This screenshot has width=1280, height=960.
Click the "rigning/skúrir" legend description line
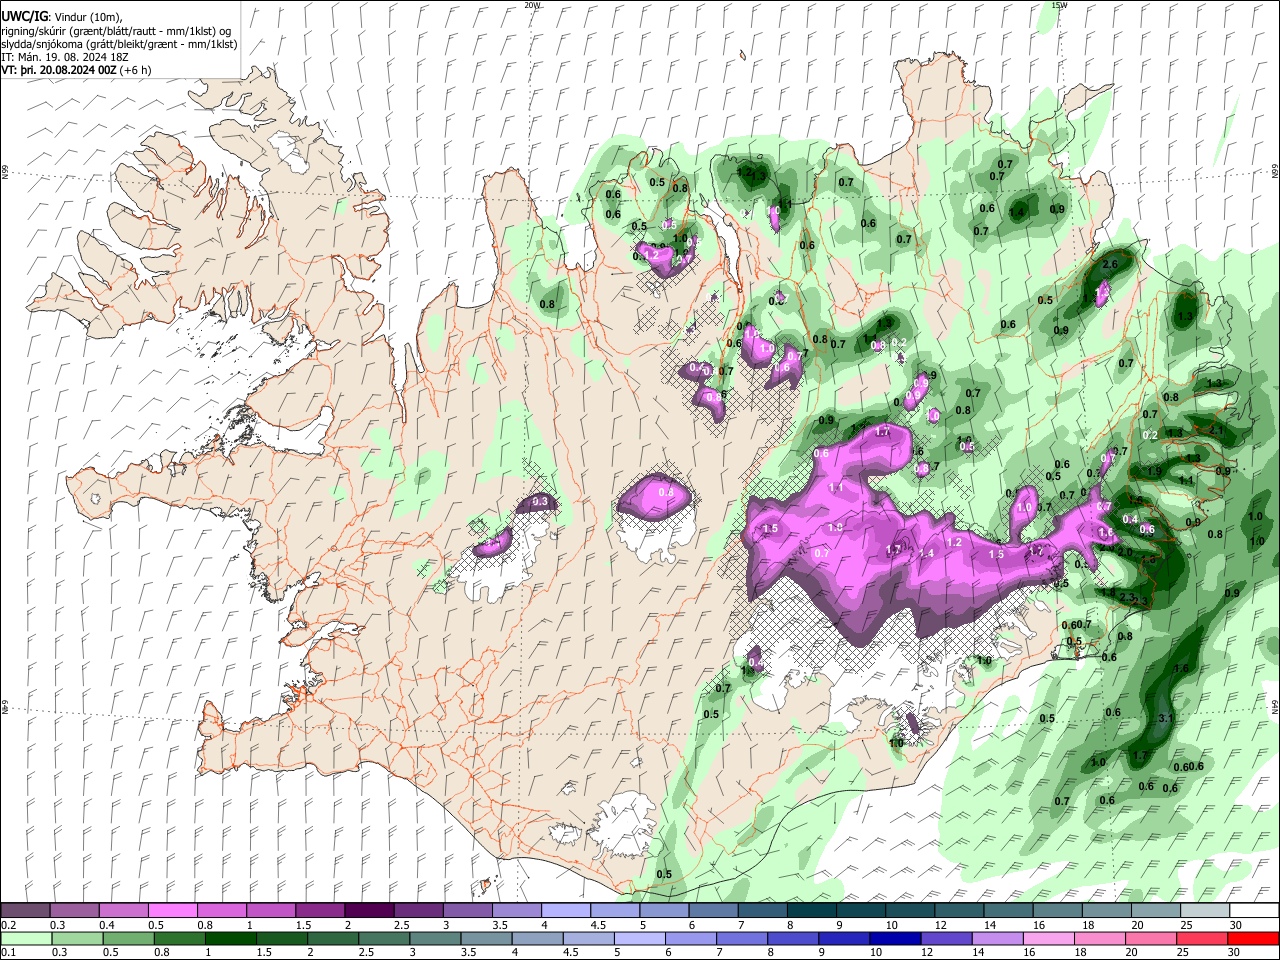116,31
